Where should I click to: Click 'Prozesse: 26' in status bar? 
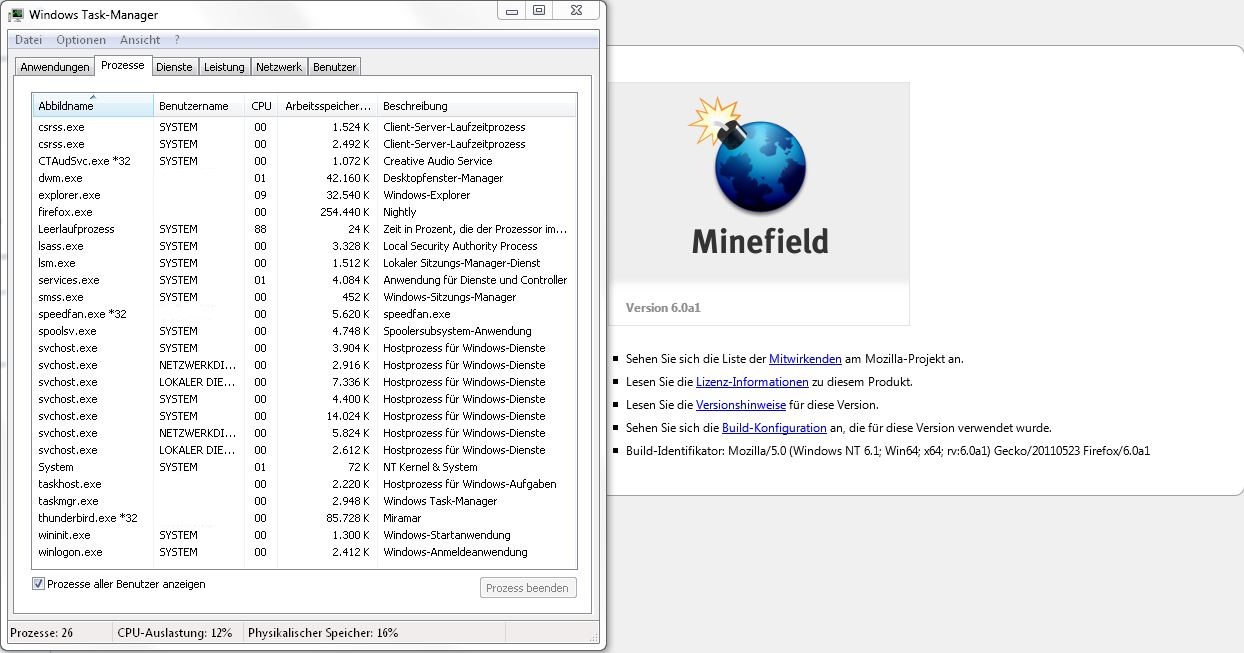click(42, 633)
